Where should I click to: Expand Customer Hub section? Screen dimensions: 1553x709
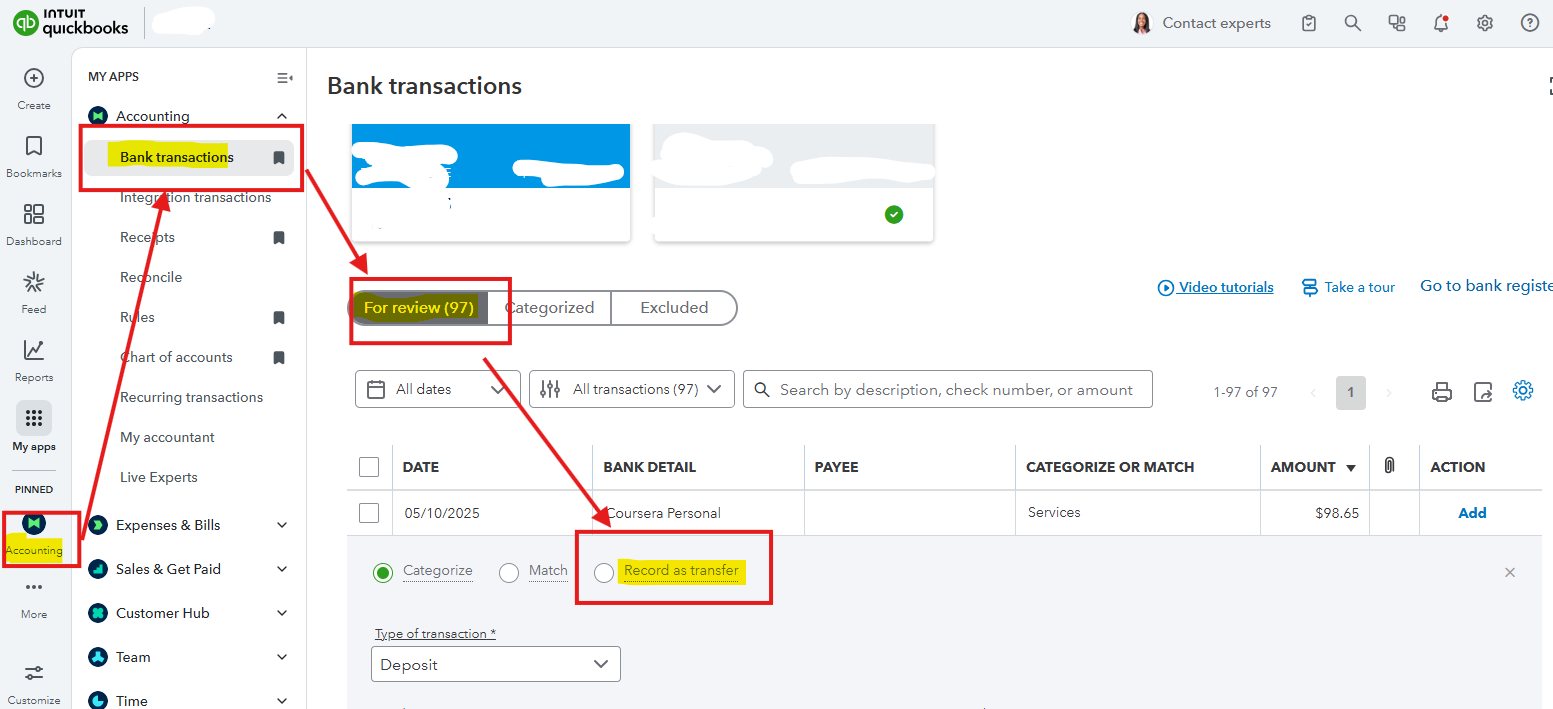282,613
